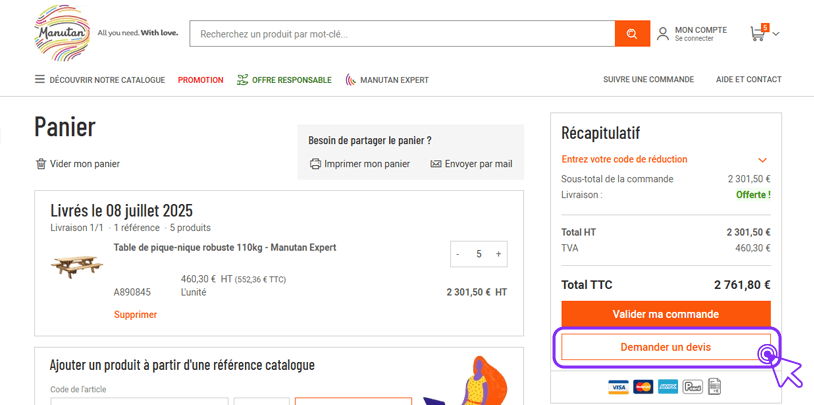This screenshot has height=405, width=814.
Task: Click the Mastercard icon
Action: [x=643, y=387]
